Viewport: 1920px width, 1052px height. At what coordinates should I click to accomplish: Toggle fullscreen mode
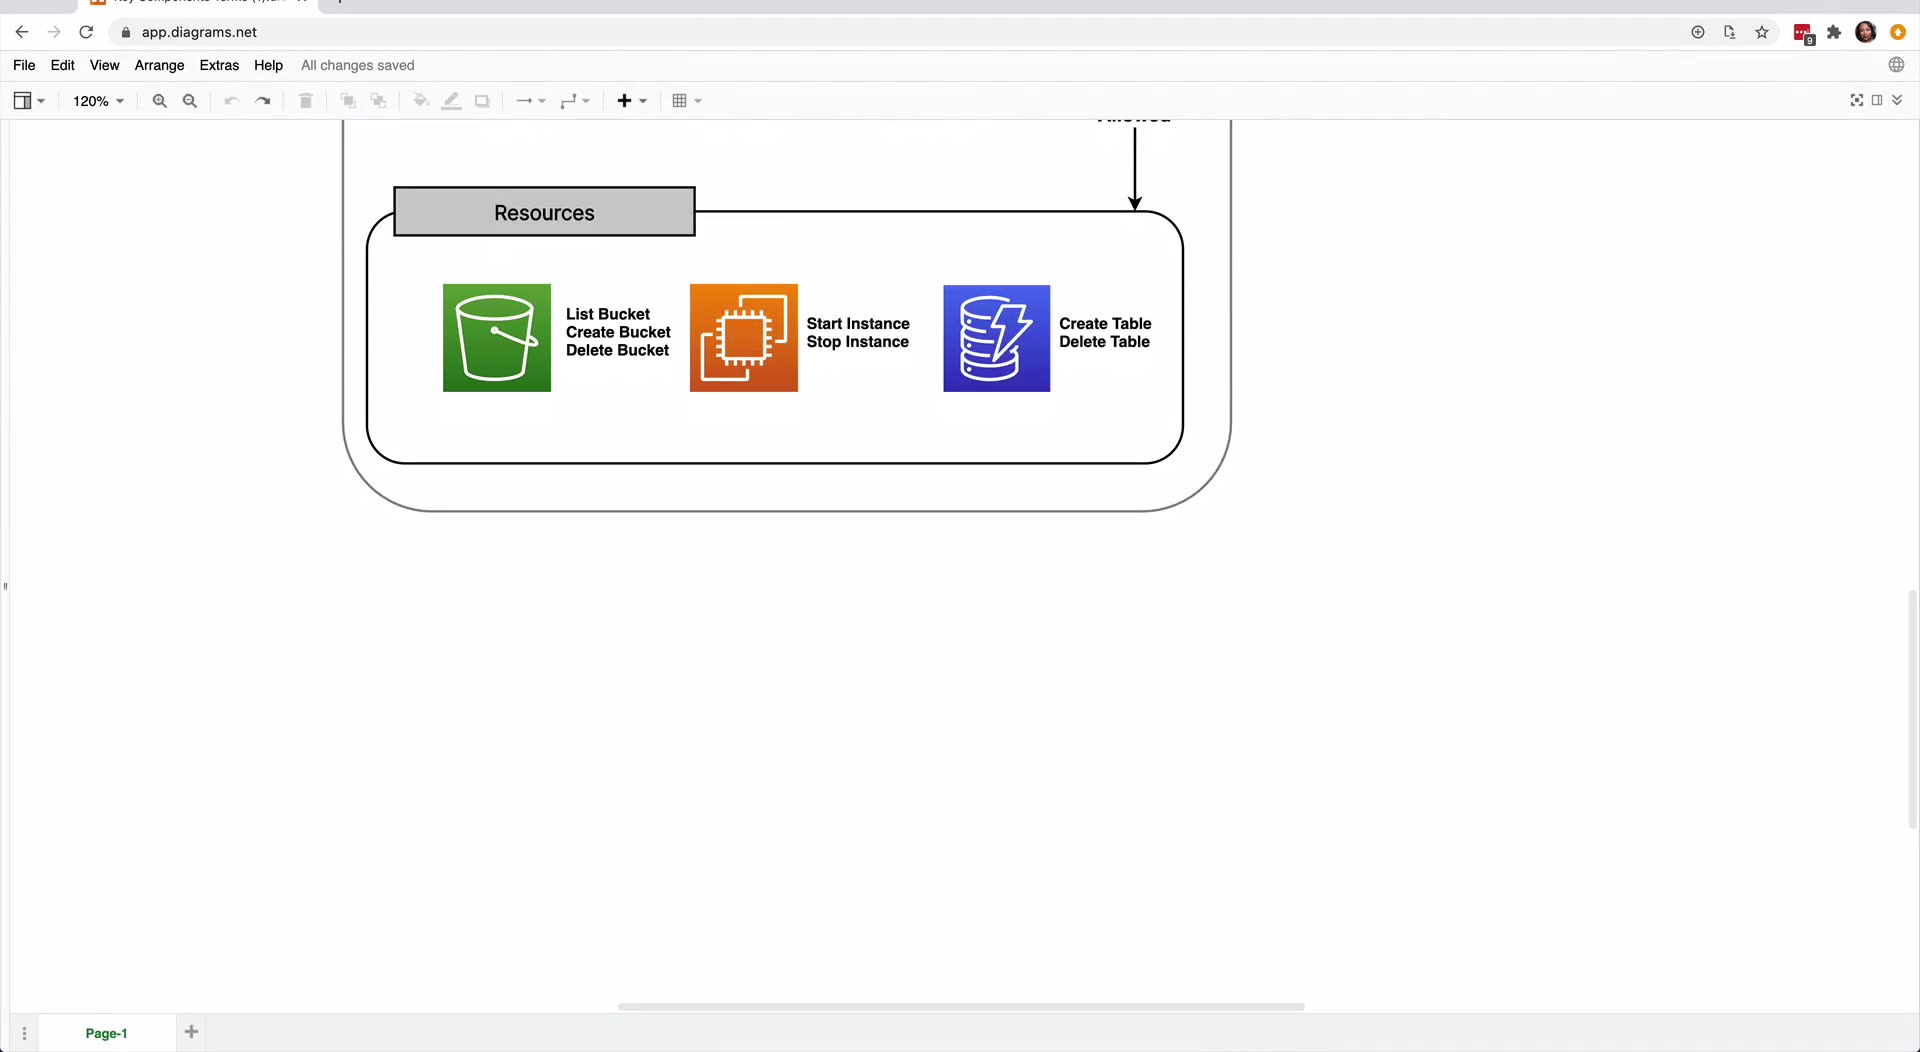[x=1857, y=100]
